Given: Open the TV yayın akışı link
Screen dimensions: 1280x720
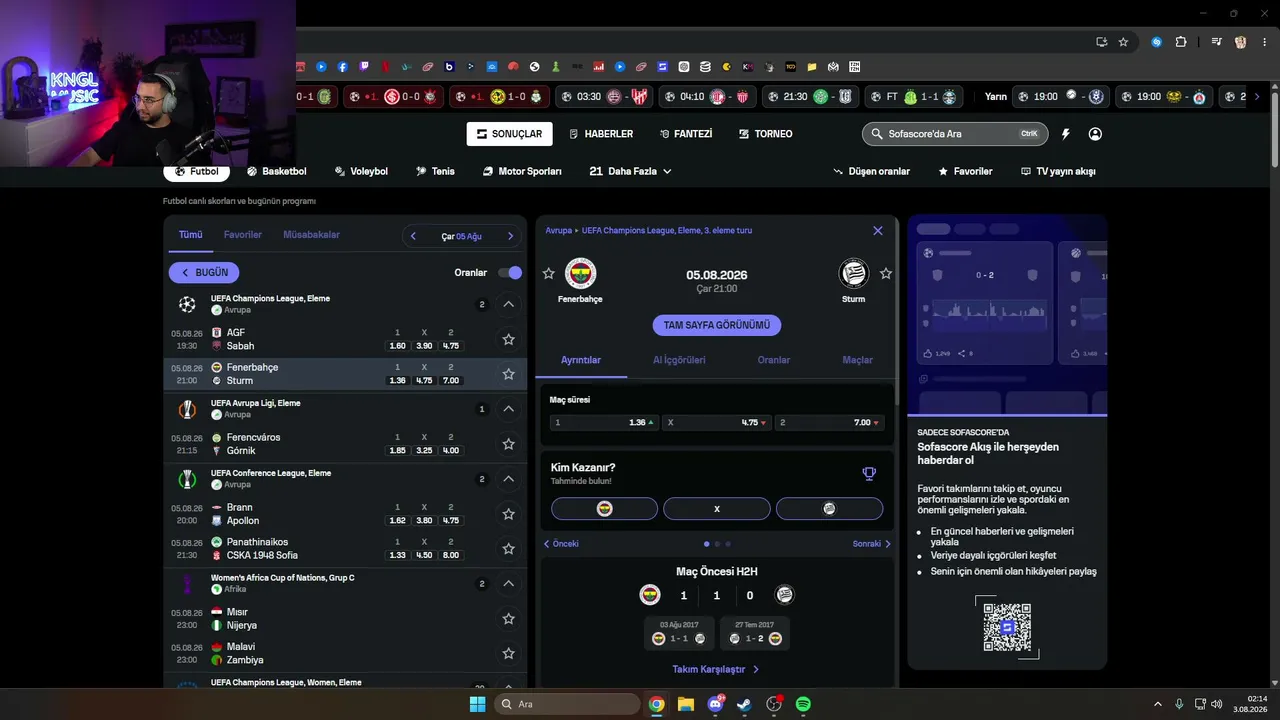Looking at the screenshot, I should click(1058, 171).
